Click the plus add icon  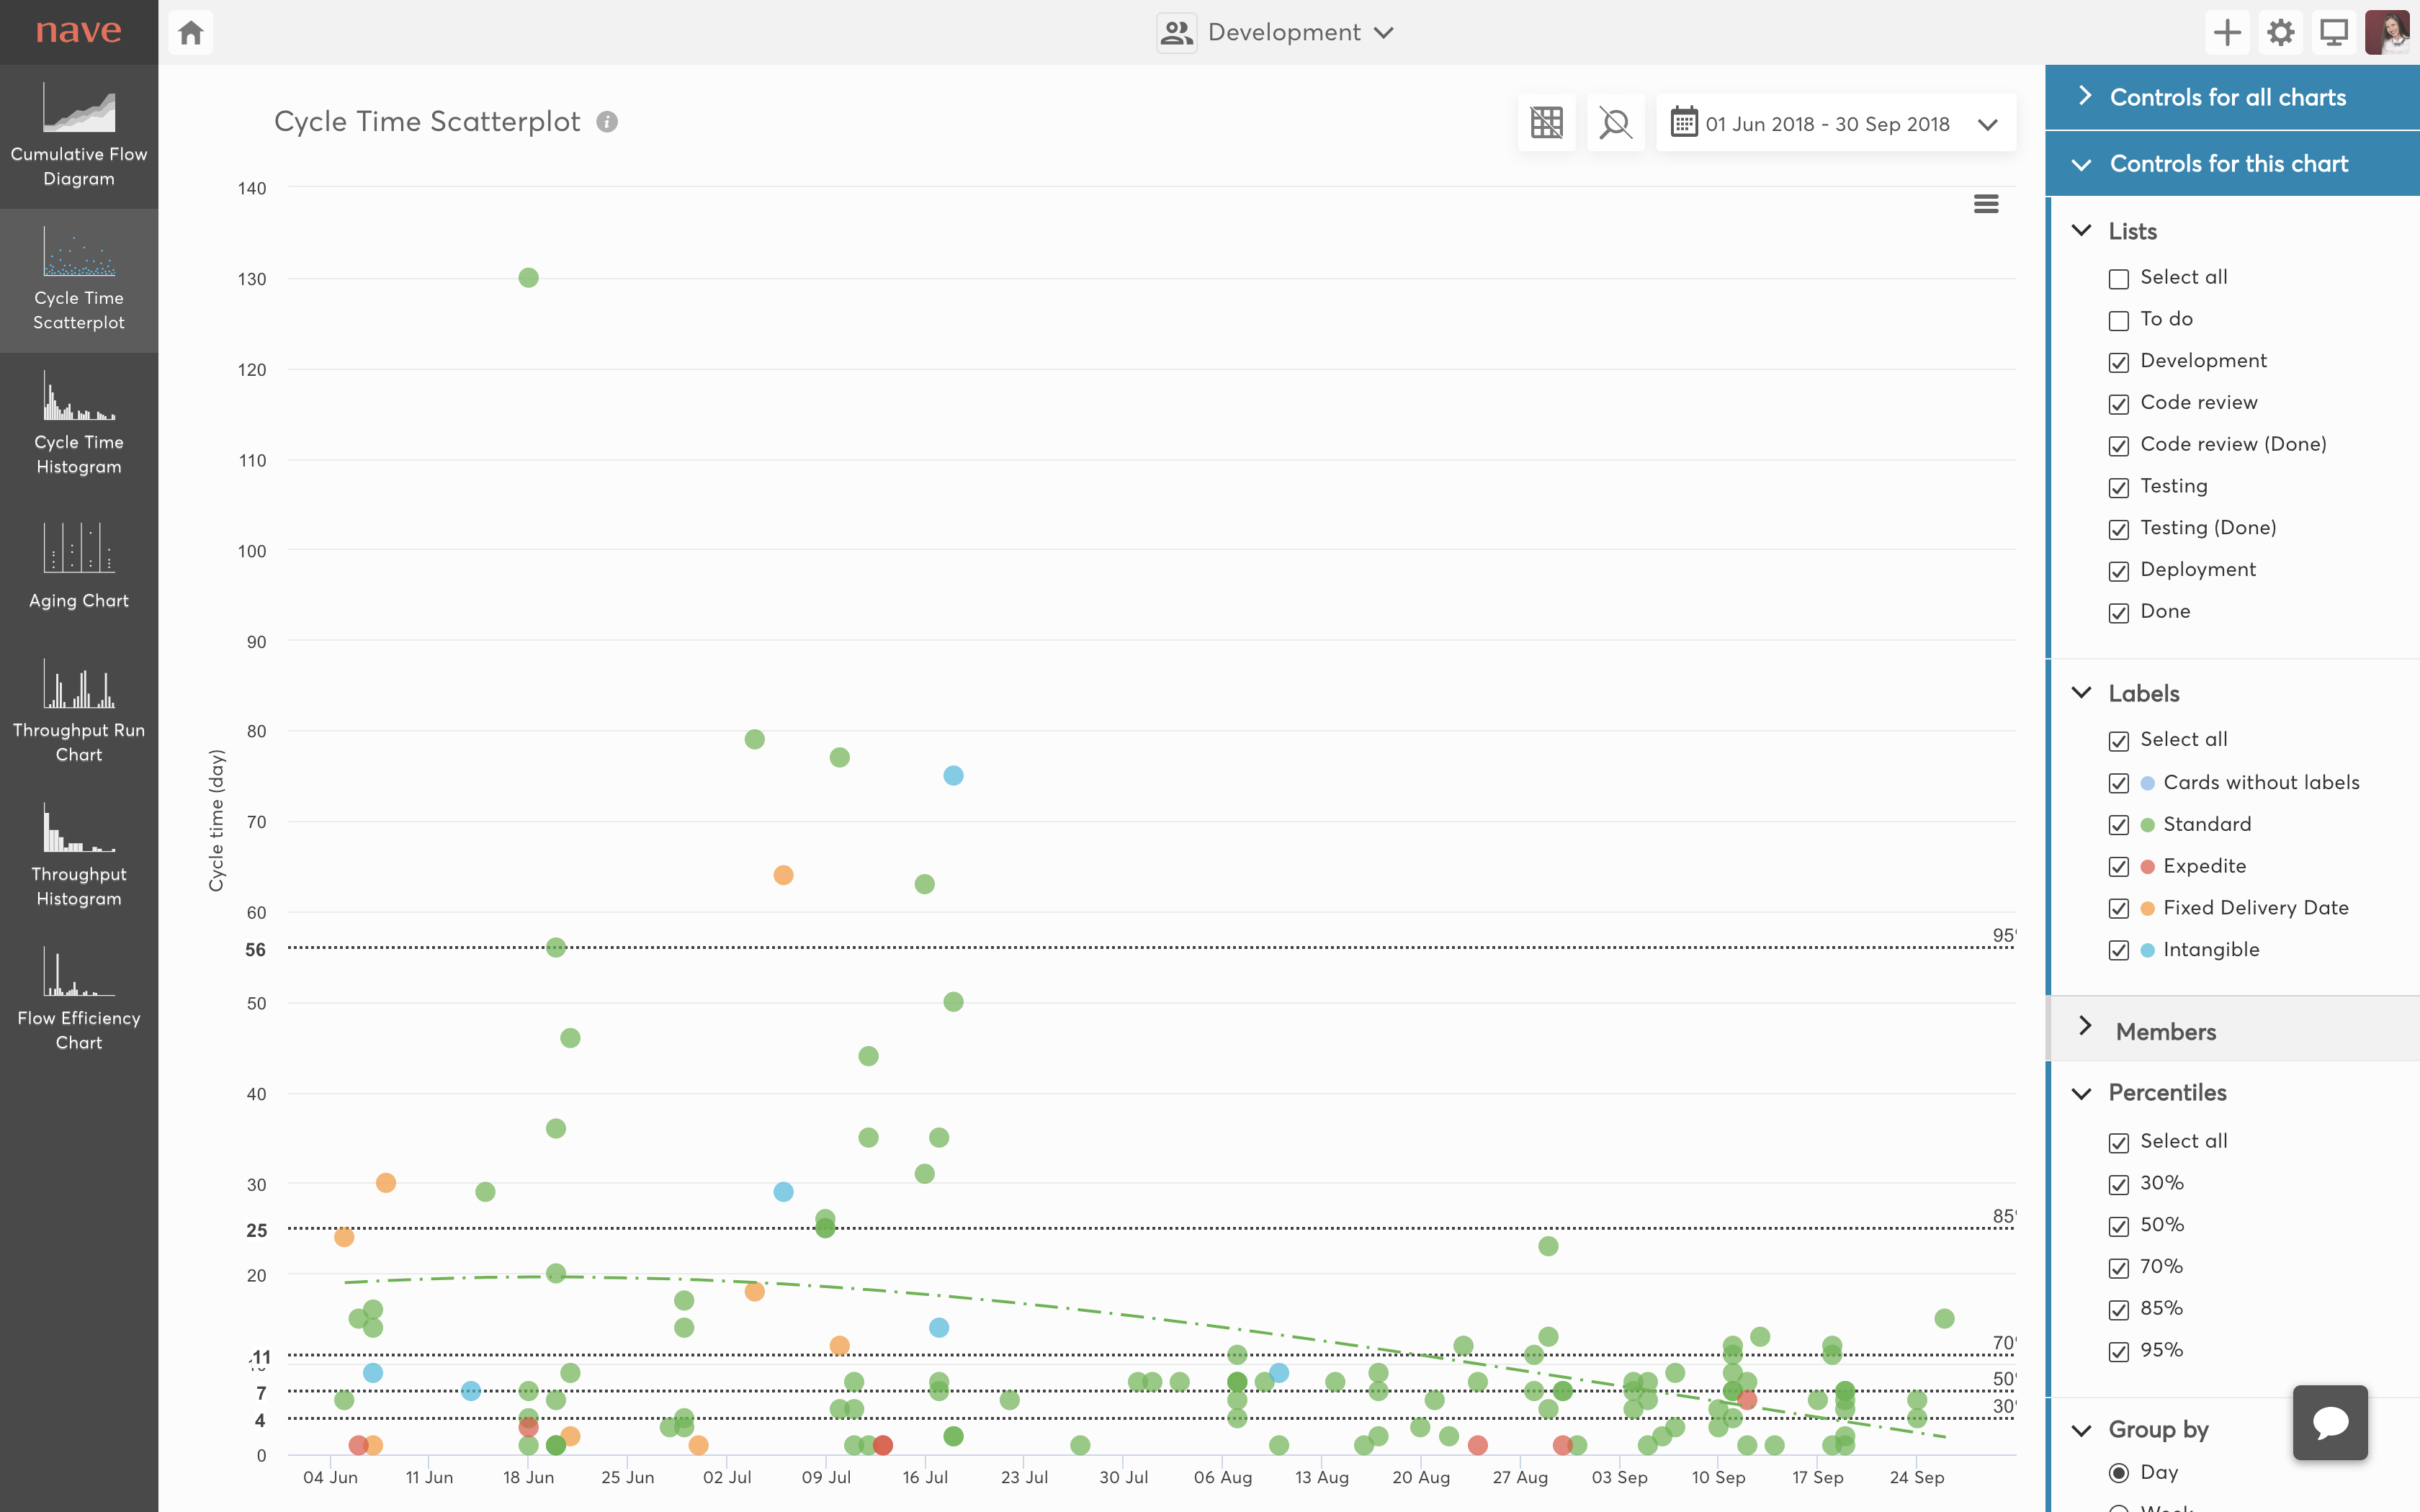coord(2227,33)
